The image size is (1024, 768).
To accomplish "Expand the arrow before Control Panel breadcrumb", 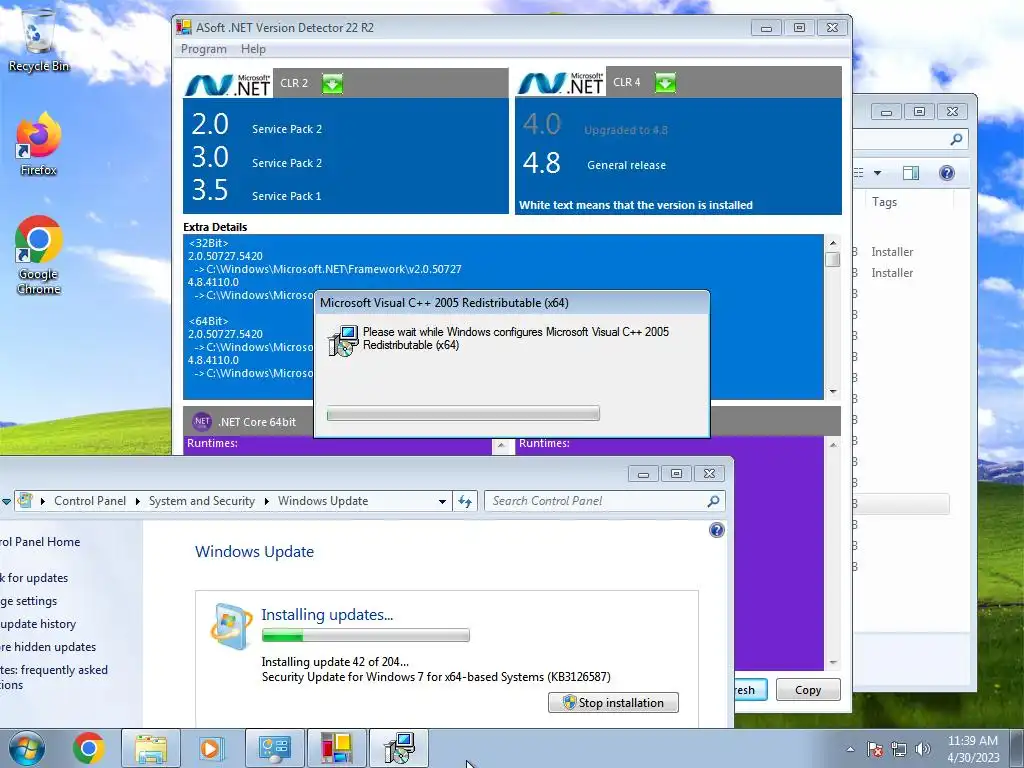I will (x=43, y=501).
